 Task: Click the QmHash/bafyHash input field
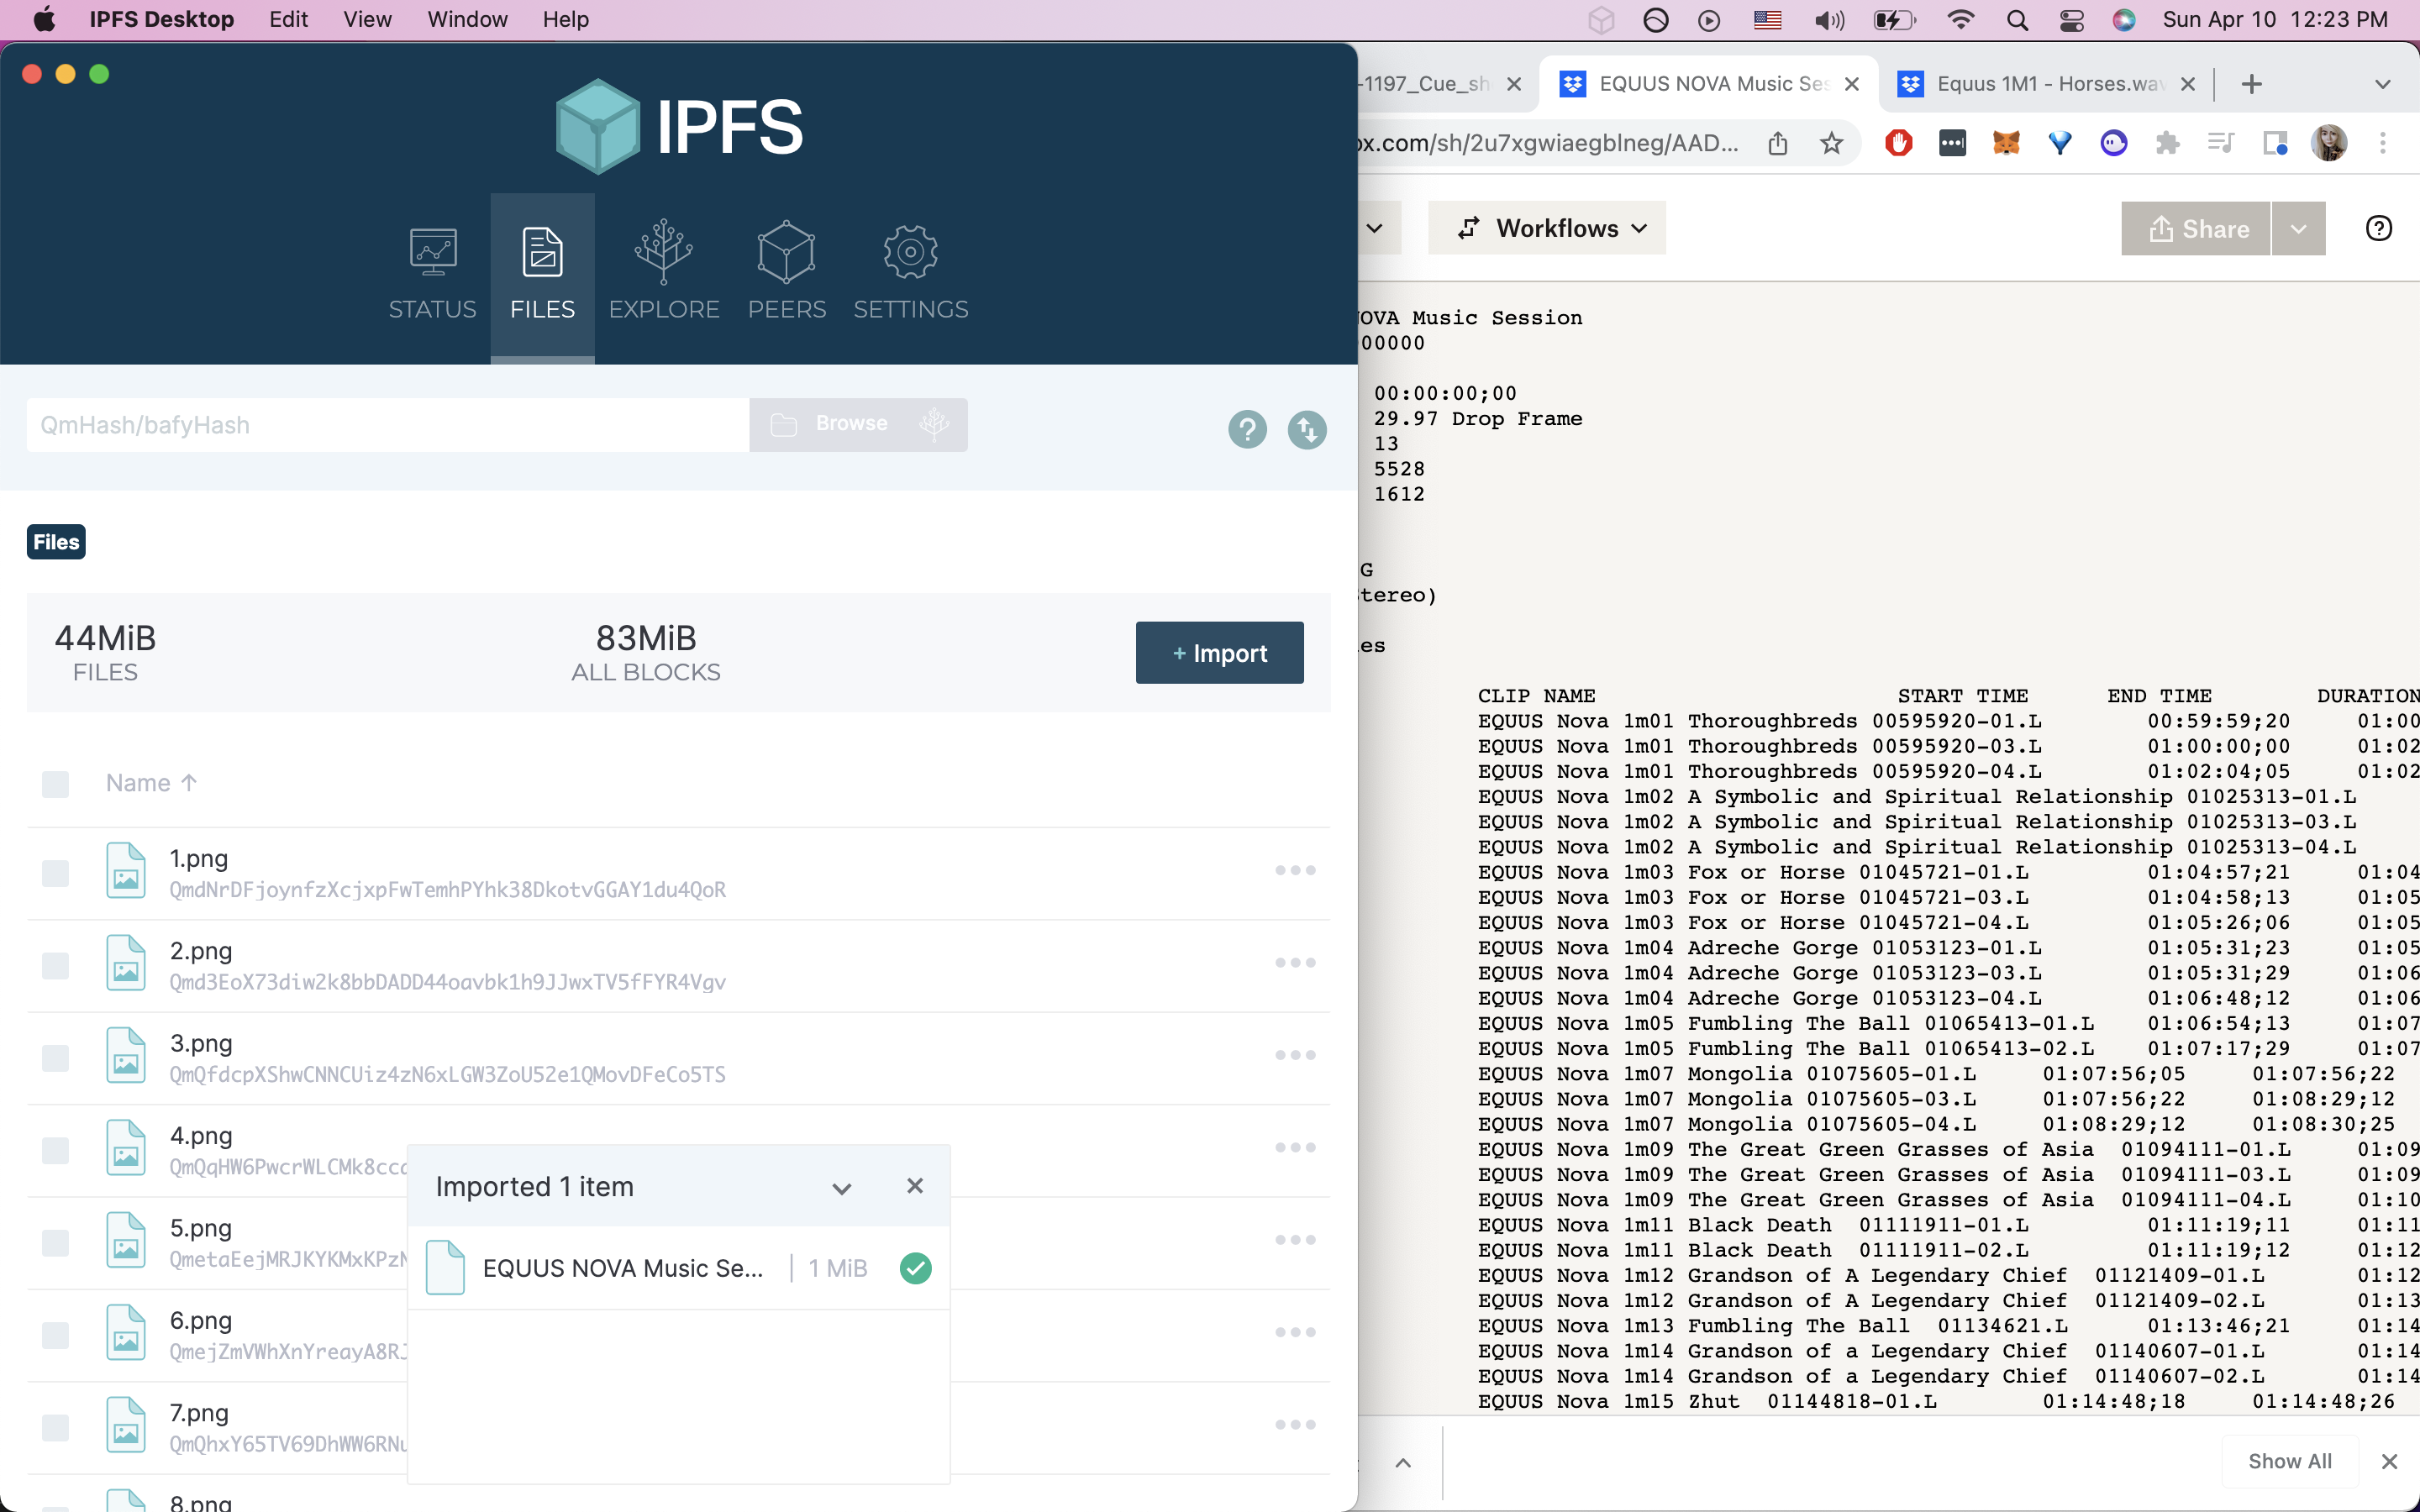pos(387,425)
